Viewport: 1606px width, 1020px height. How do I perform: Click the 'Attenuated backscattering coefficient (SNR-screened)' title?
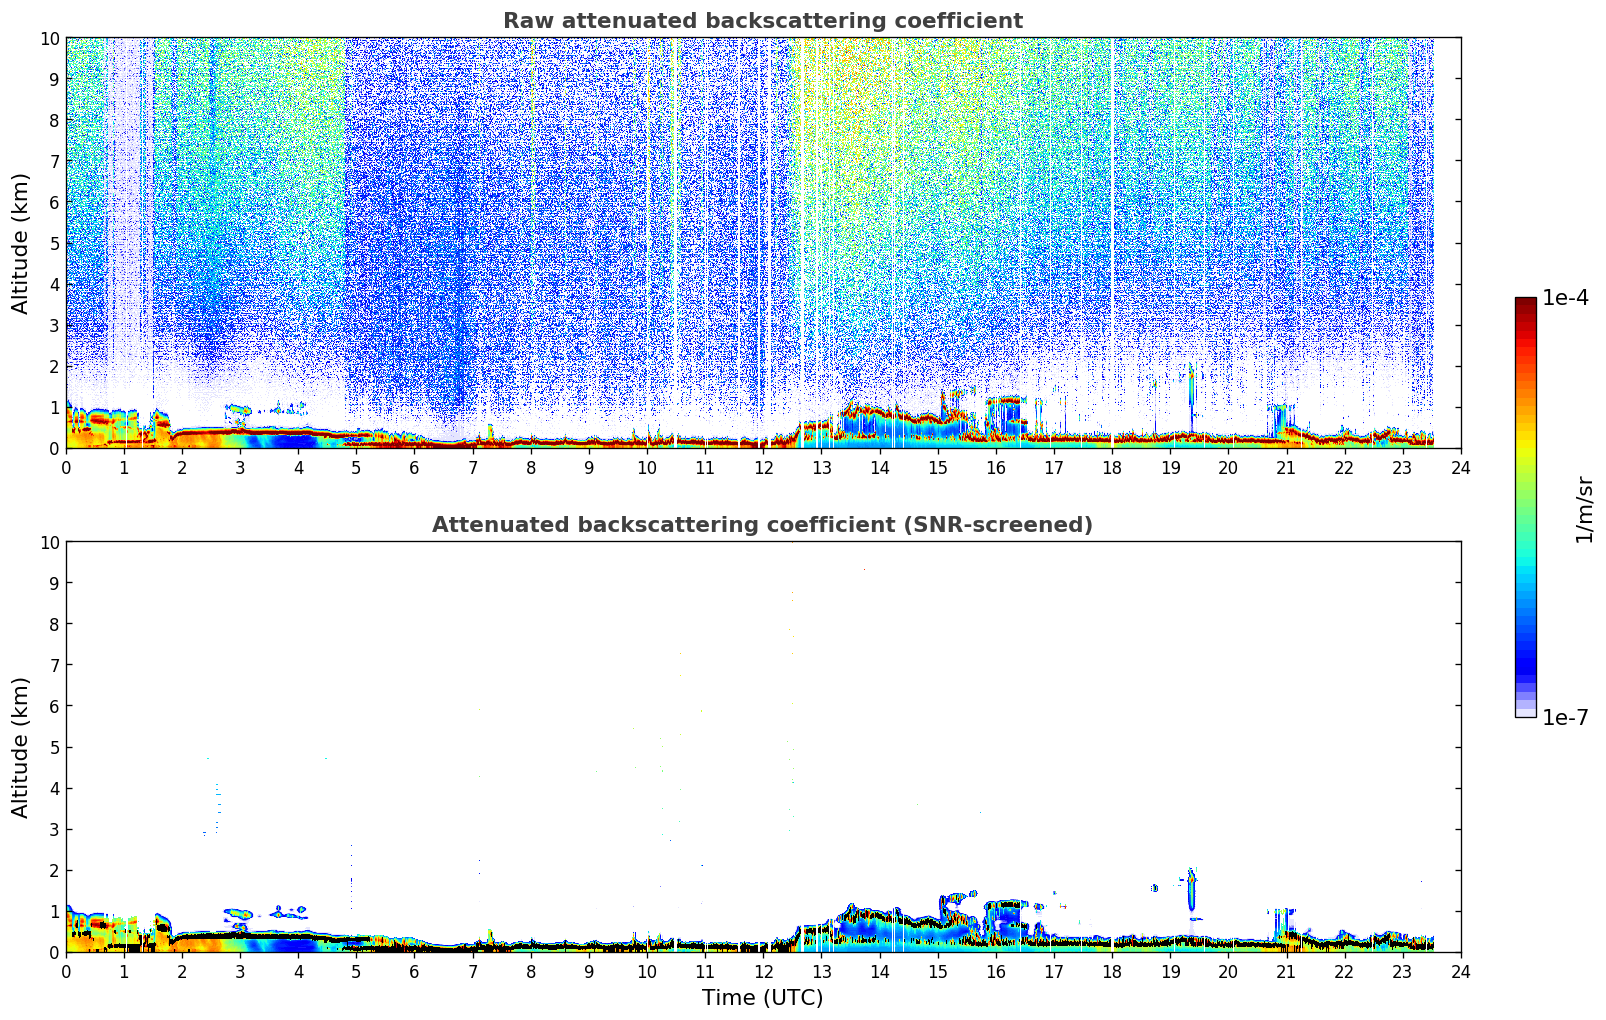762,525
